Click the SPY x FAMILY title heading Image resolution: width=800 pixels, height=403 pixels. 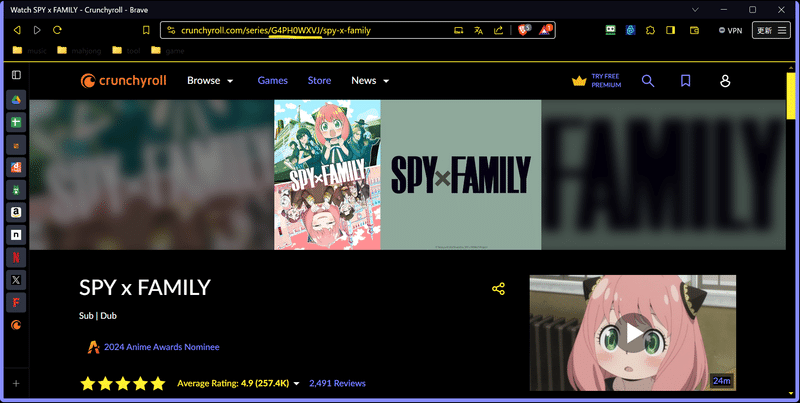point(145,288)
